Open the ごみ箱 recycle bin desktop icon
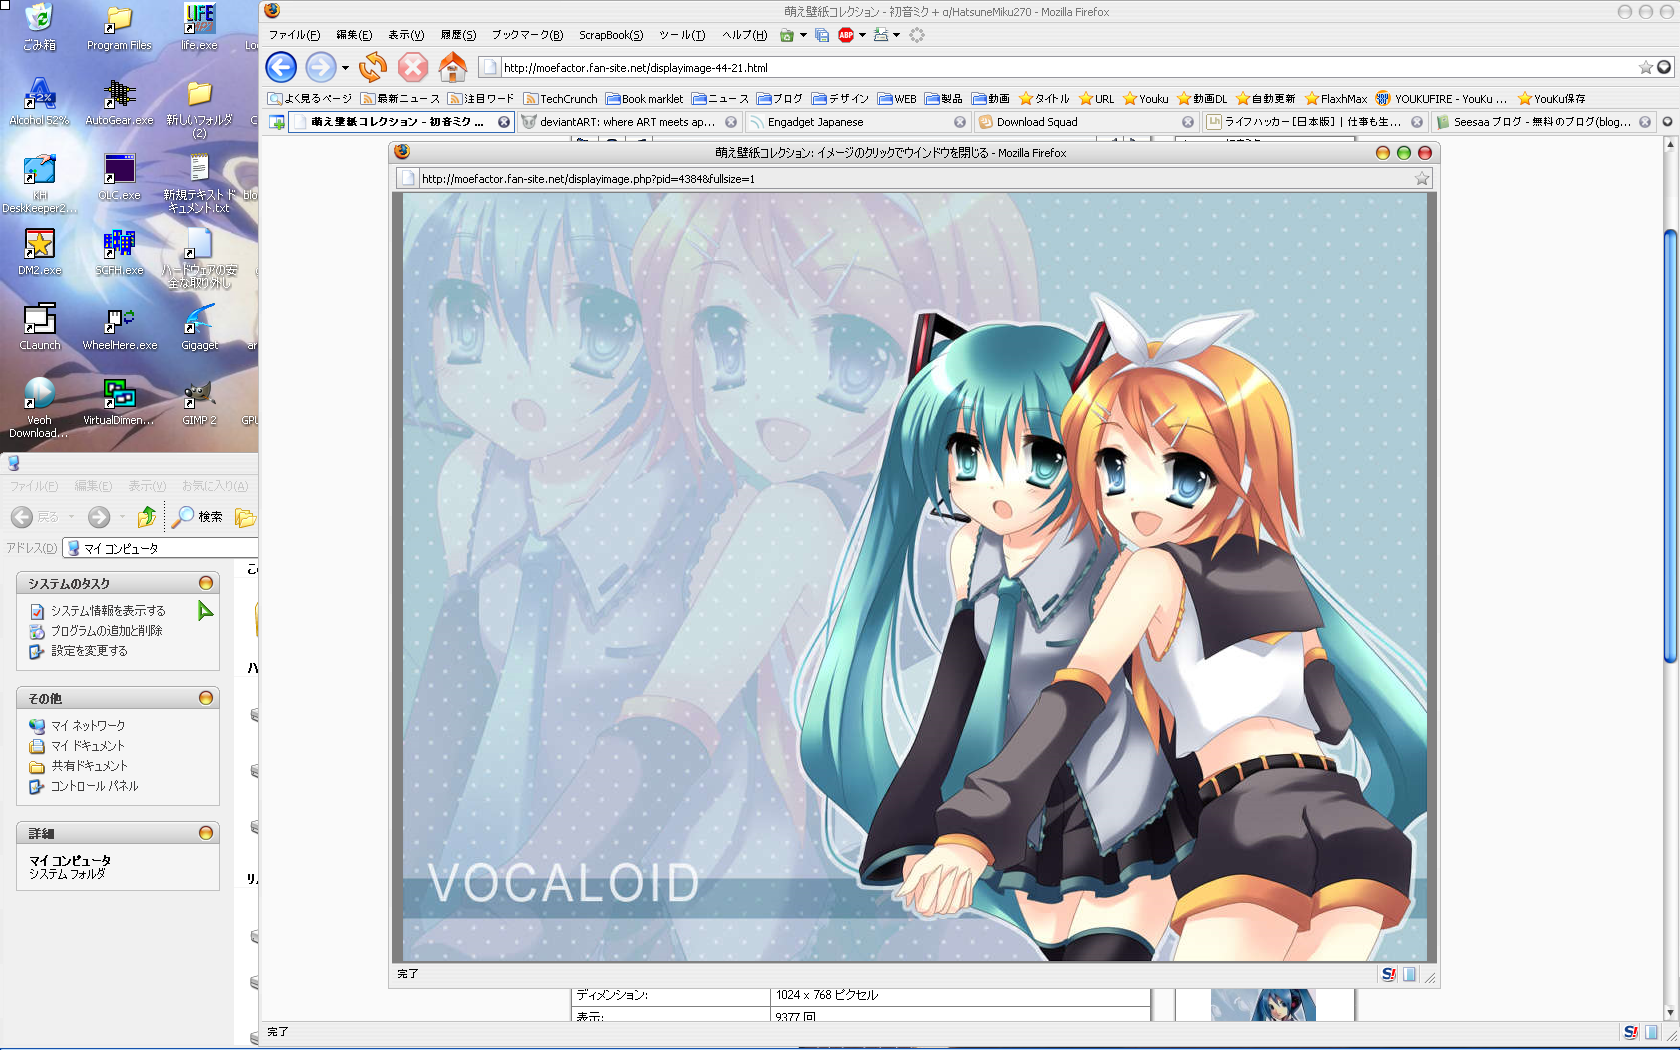This screenshot has width=1680, height=1050. (39, 27)
